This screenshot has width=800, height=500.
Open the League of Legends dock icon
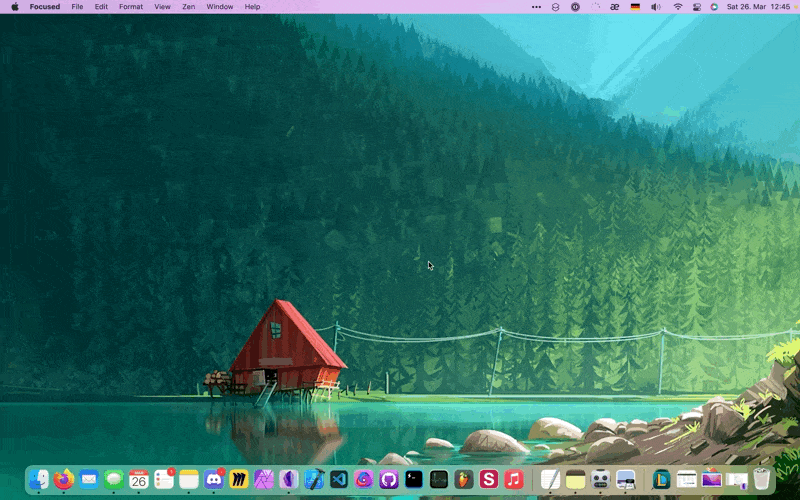pyautogui.click(x=661, y=480)
